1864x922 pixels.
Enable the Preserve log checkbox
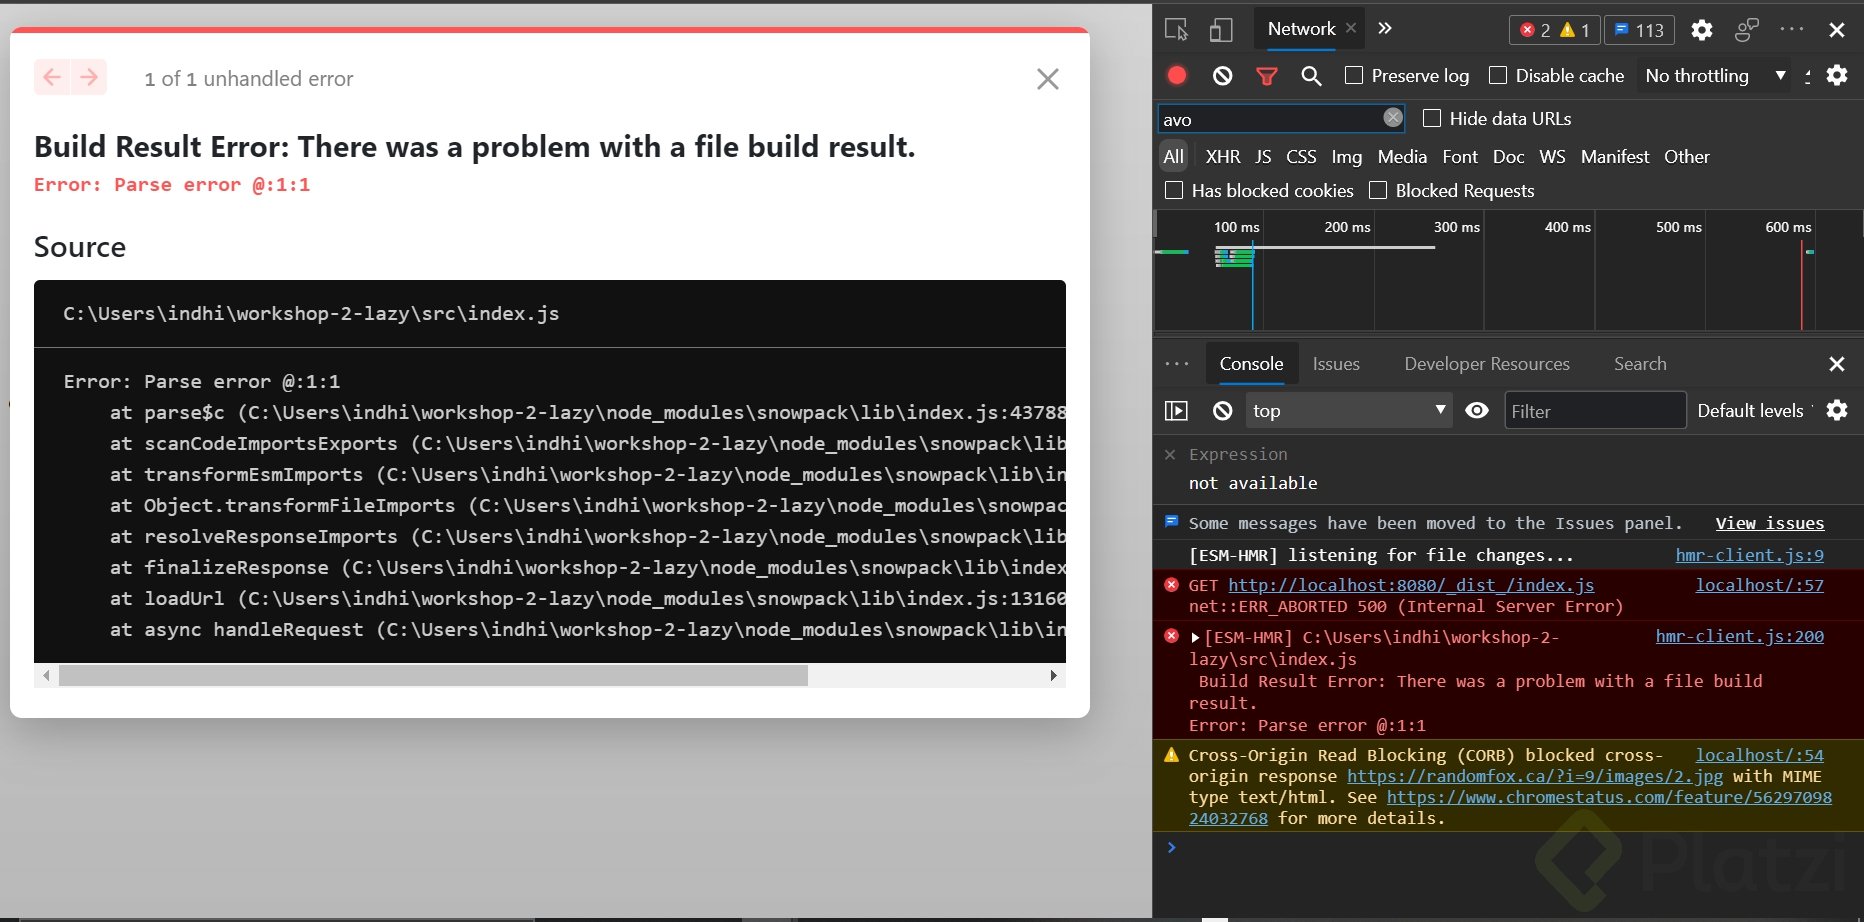pyautogui.click(x=1354, y=75)
